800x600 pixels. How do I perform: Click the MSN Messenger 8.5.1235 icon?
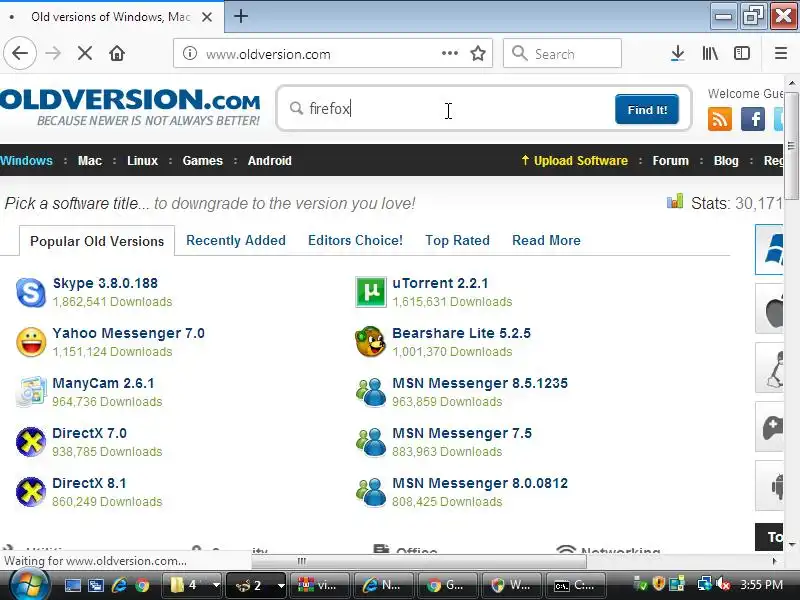[371, 392]
